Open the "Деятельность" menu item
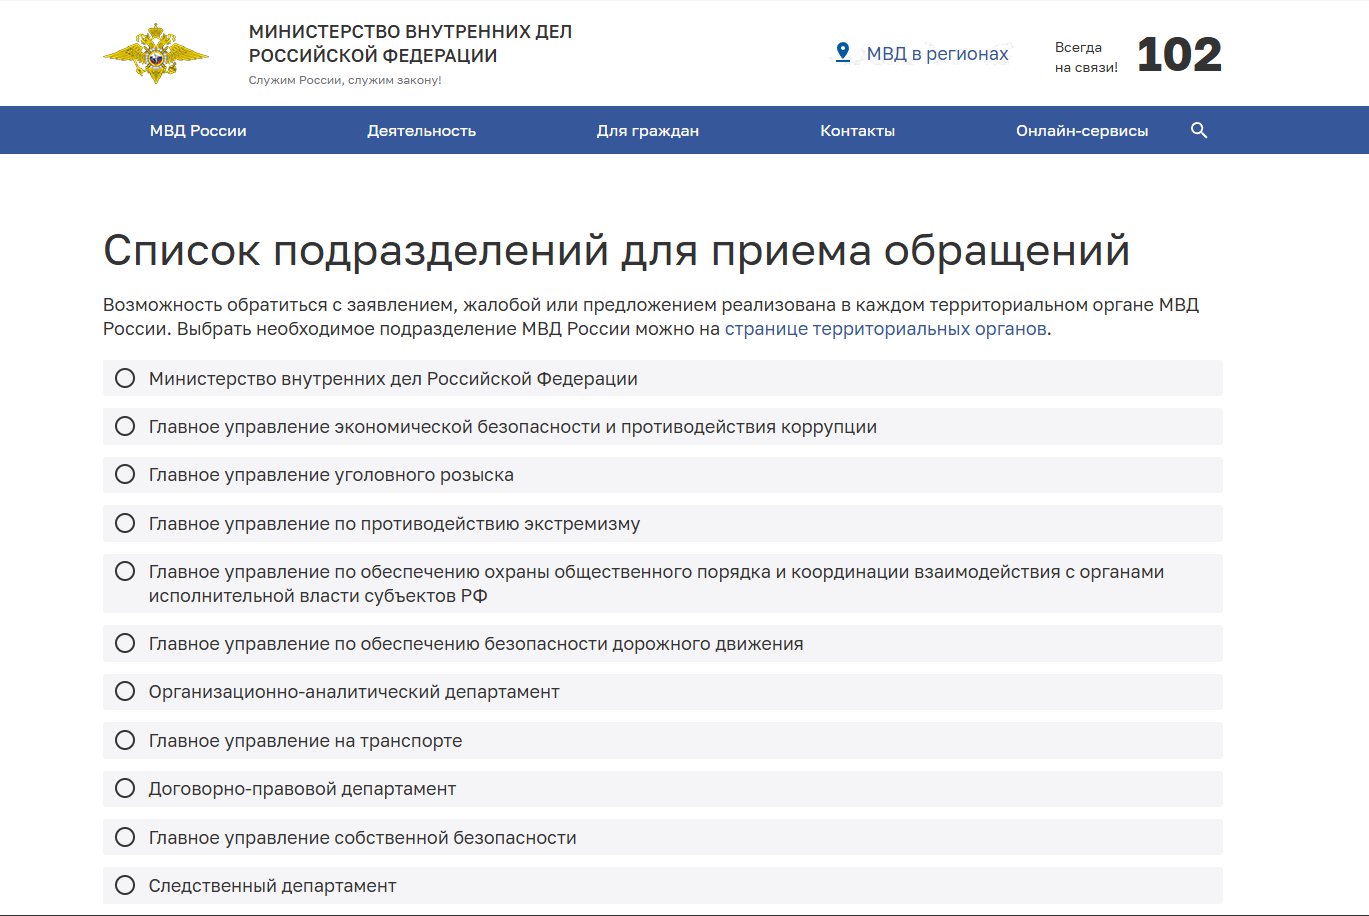 [421, 131]
